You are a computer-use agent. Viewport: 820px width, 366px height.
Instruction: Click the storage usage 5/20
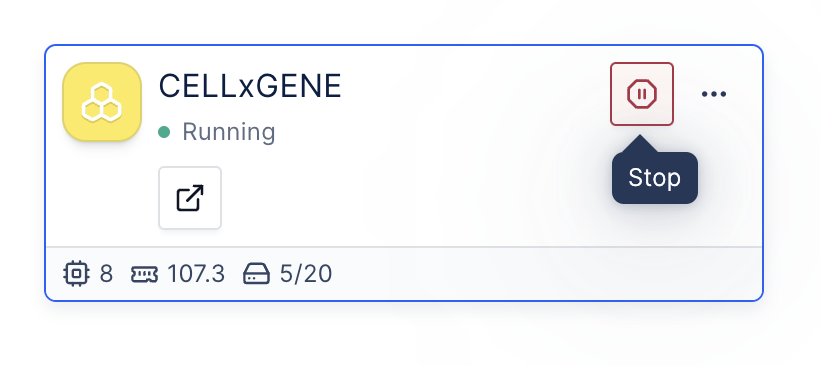tap(306, 274)
